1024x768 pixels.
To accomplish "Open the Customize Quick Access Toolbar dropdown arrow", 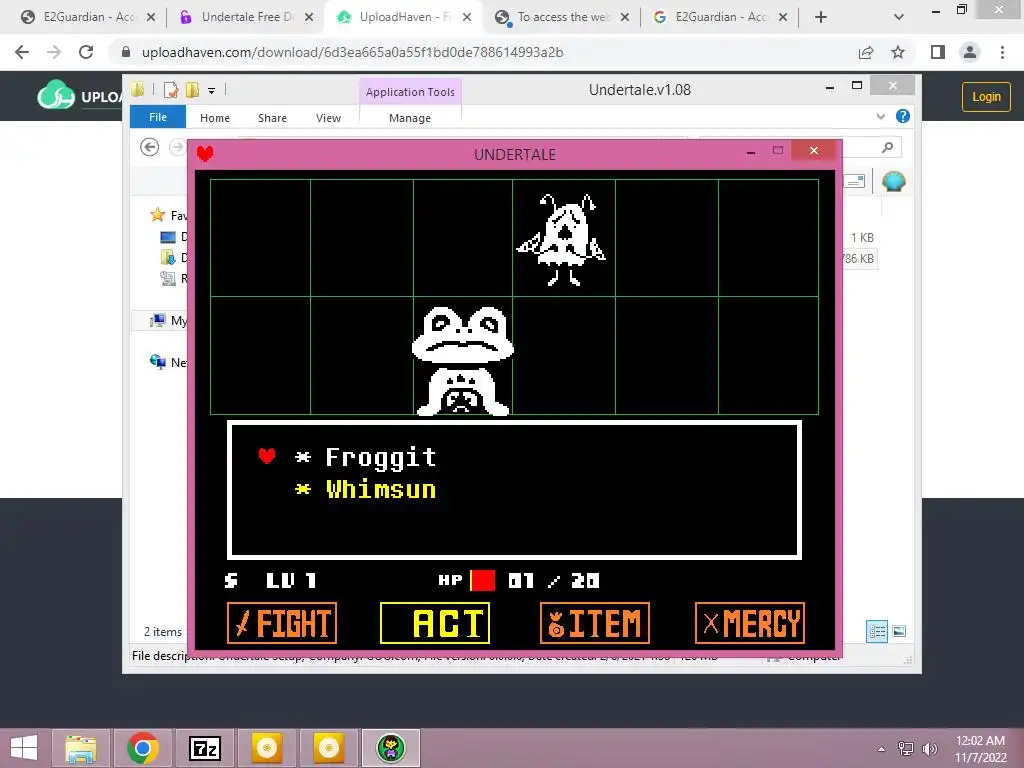I will coord(212,91).
